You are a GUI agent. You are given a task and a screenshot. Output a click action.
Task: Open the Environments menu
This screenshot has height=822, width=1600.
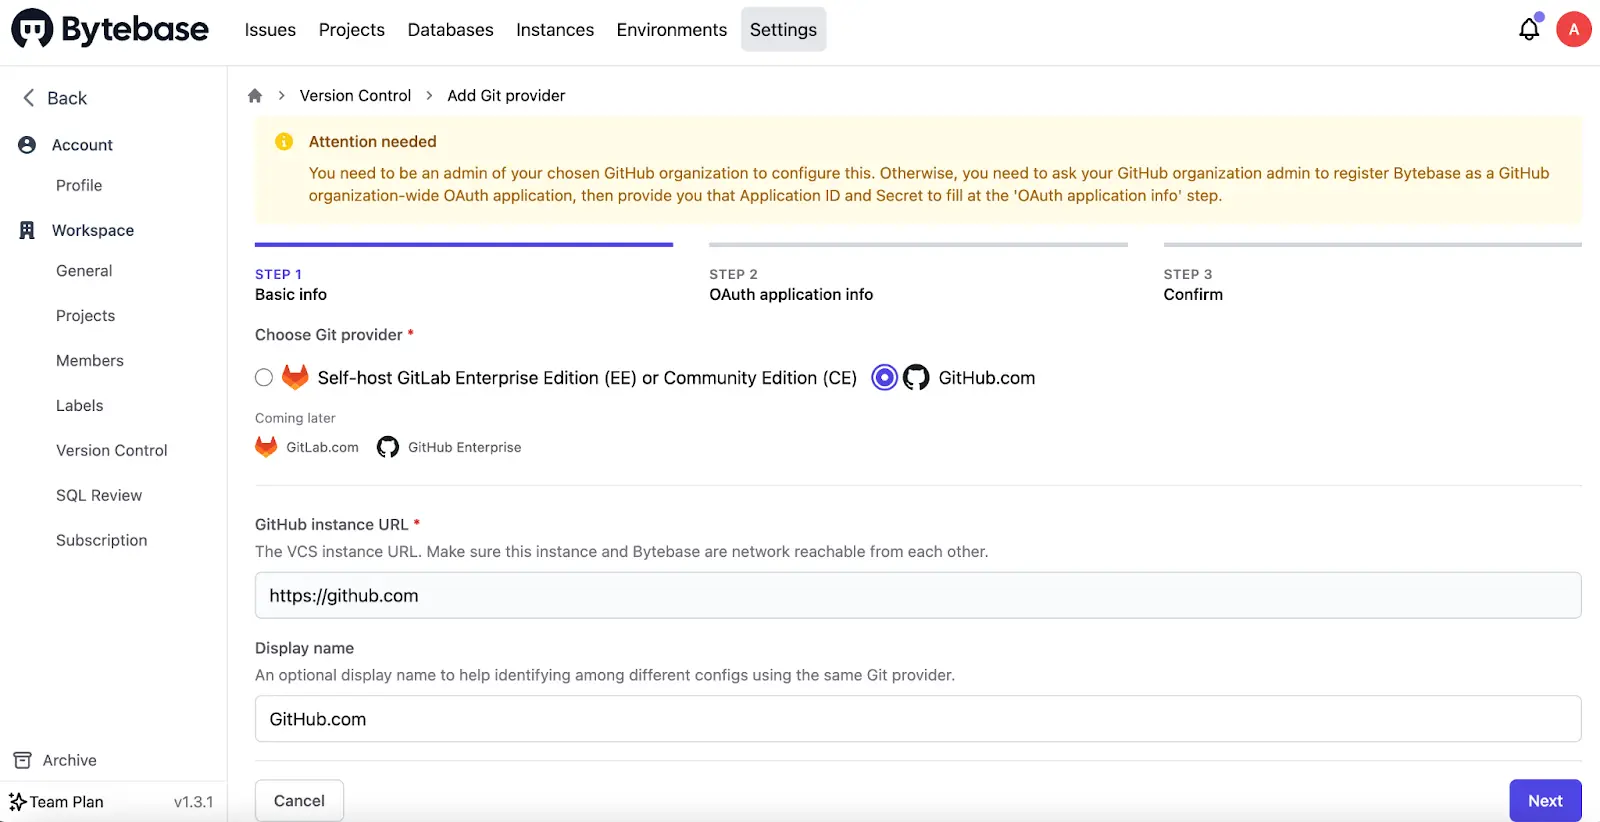click(x=672, y=30)
